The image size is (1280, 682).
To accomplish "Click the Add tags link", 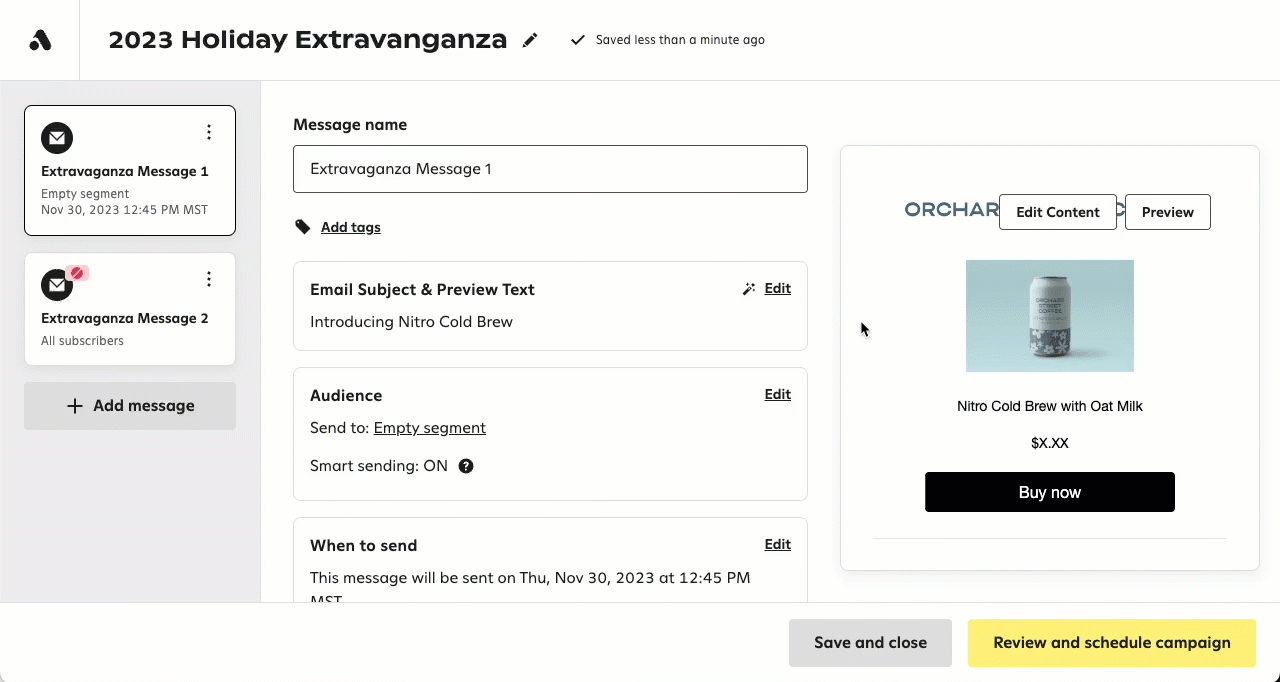I will click(x=350, y=227).
